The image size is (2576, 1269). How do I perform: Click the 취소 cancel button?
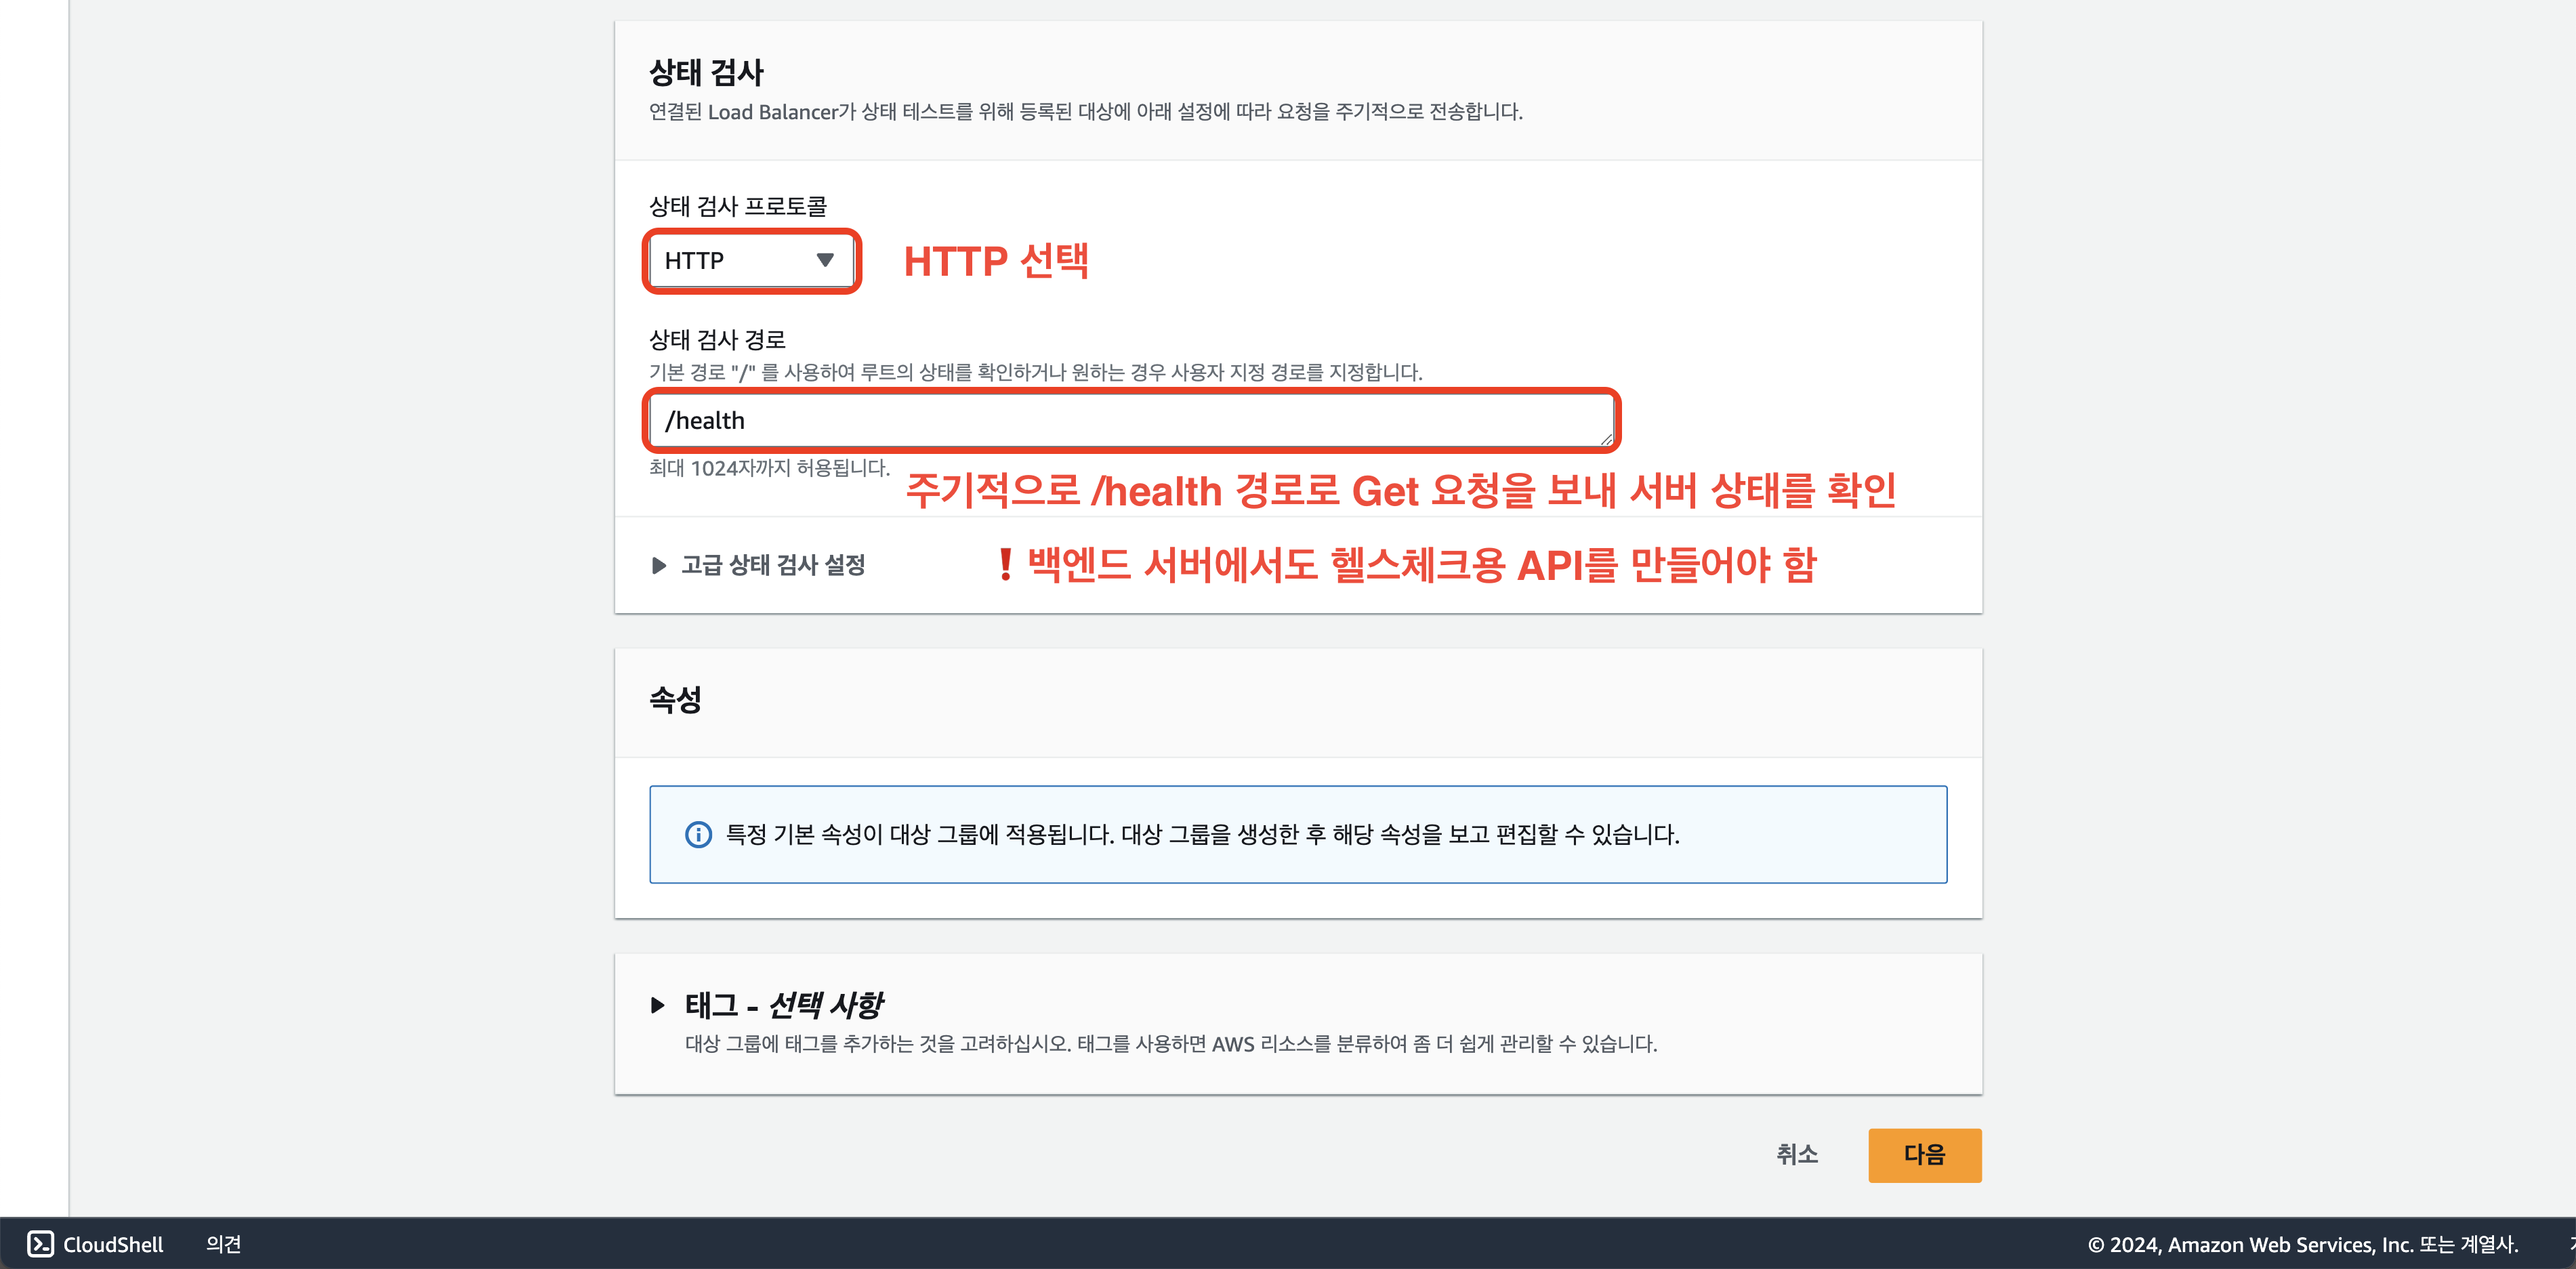(x=1796, y=1154)
